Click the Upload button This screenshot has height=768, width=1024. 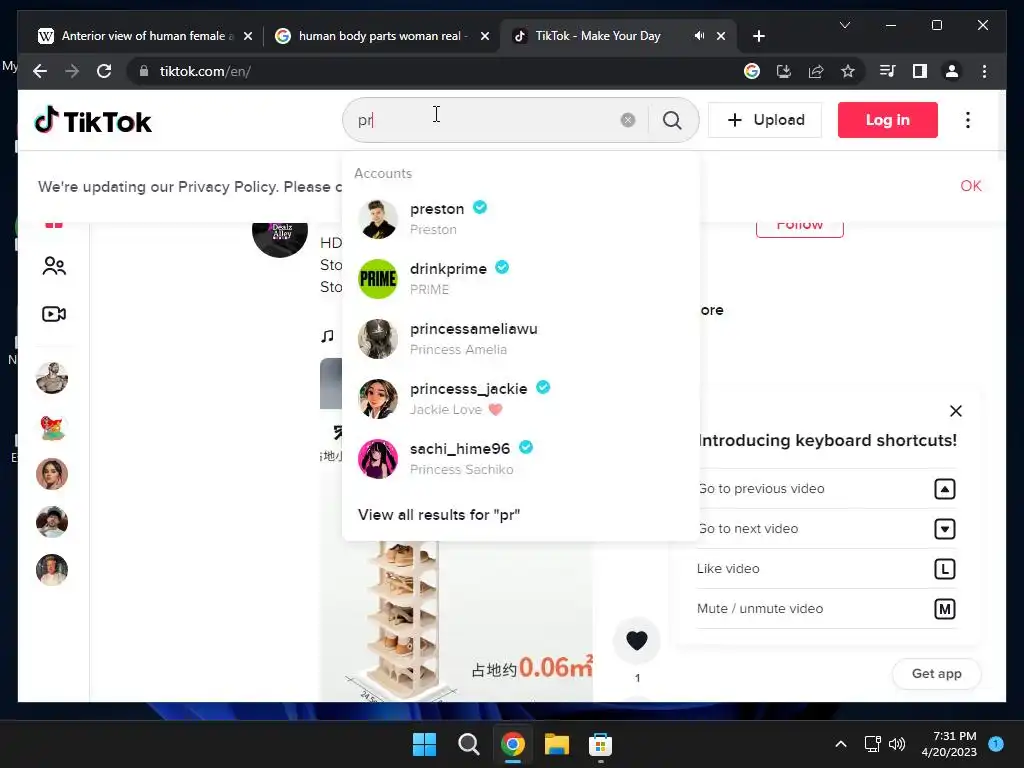click(x=765, y=120)
